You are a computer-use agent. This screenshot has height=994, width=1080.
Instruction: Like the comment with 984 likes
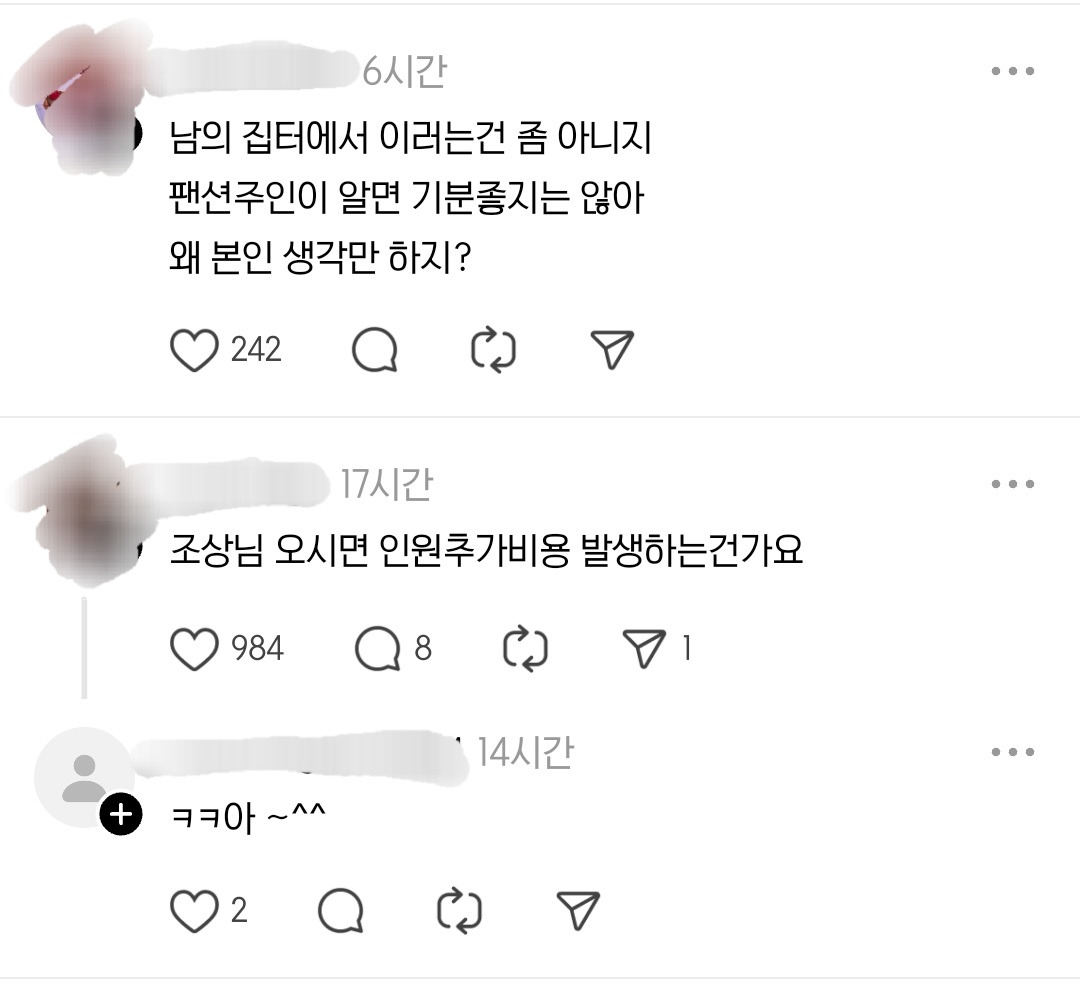194,649
